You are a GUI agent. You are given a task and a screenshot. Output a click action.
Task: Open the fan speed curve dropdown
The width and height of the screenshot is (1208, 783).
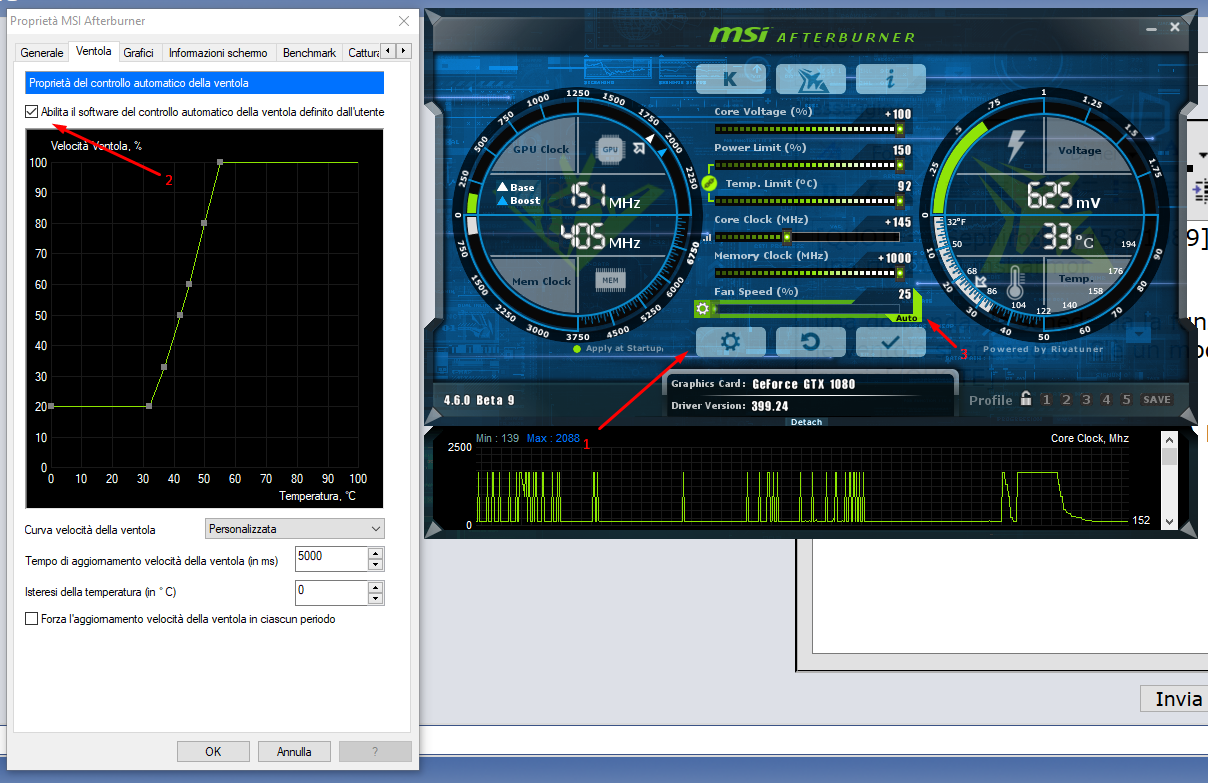point(294,528)
